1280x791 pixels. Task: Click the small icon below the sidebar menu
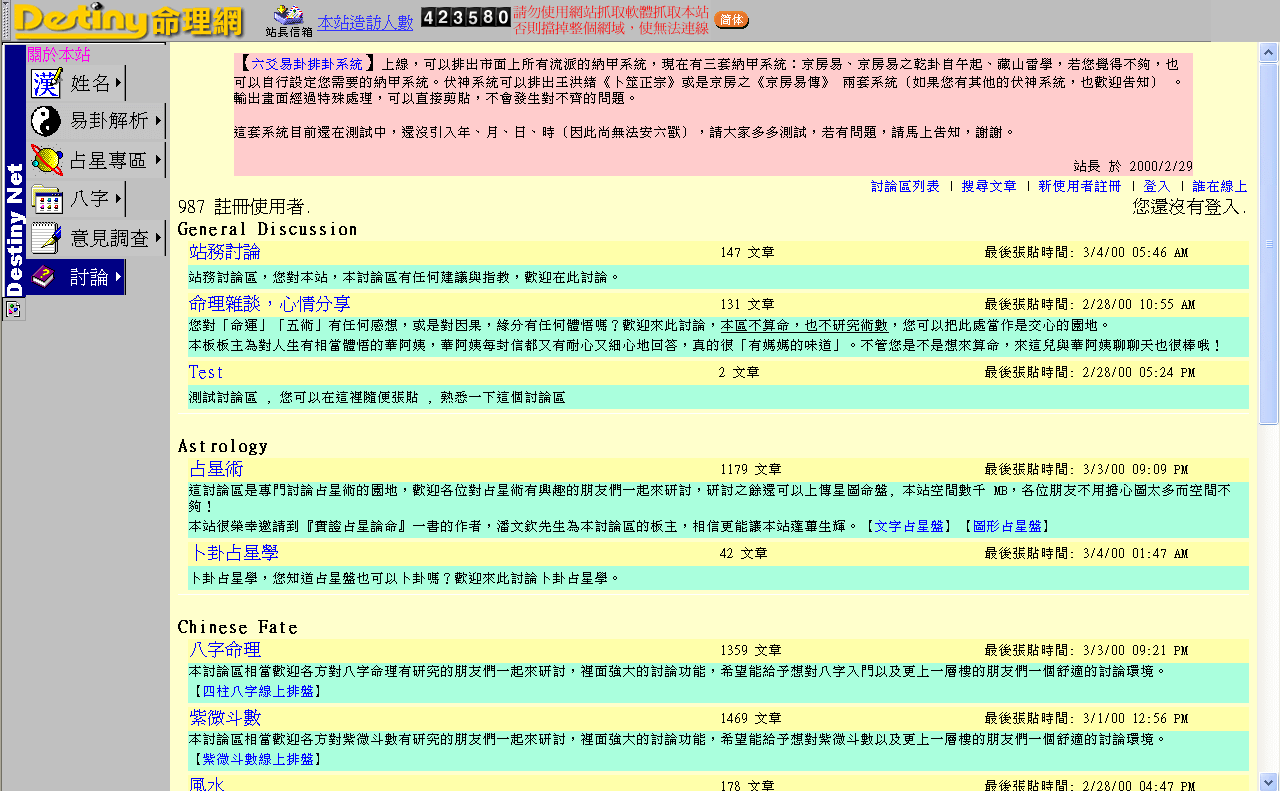click(12, 311)
